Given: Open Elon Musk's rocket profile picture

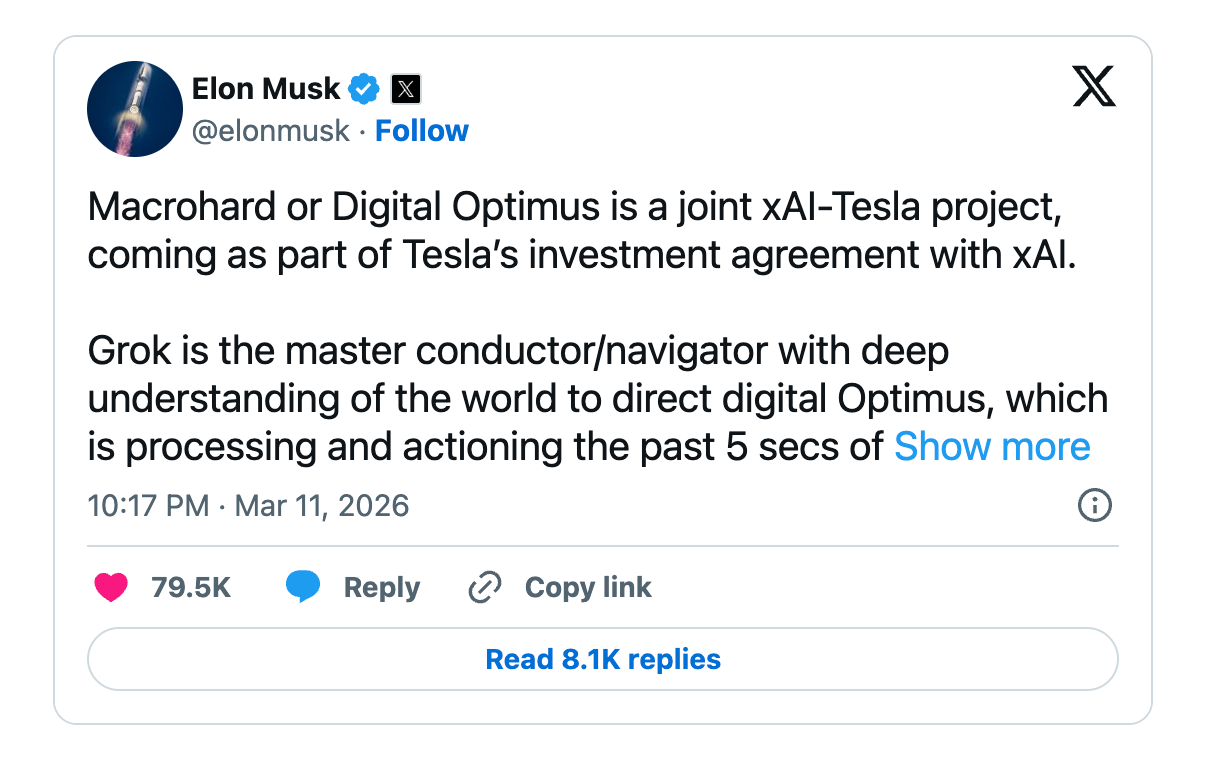Looking at the screenshot, I should click(x=134, y=108).
